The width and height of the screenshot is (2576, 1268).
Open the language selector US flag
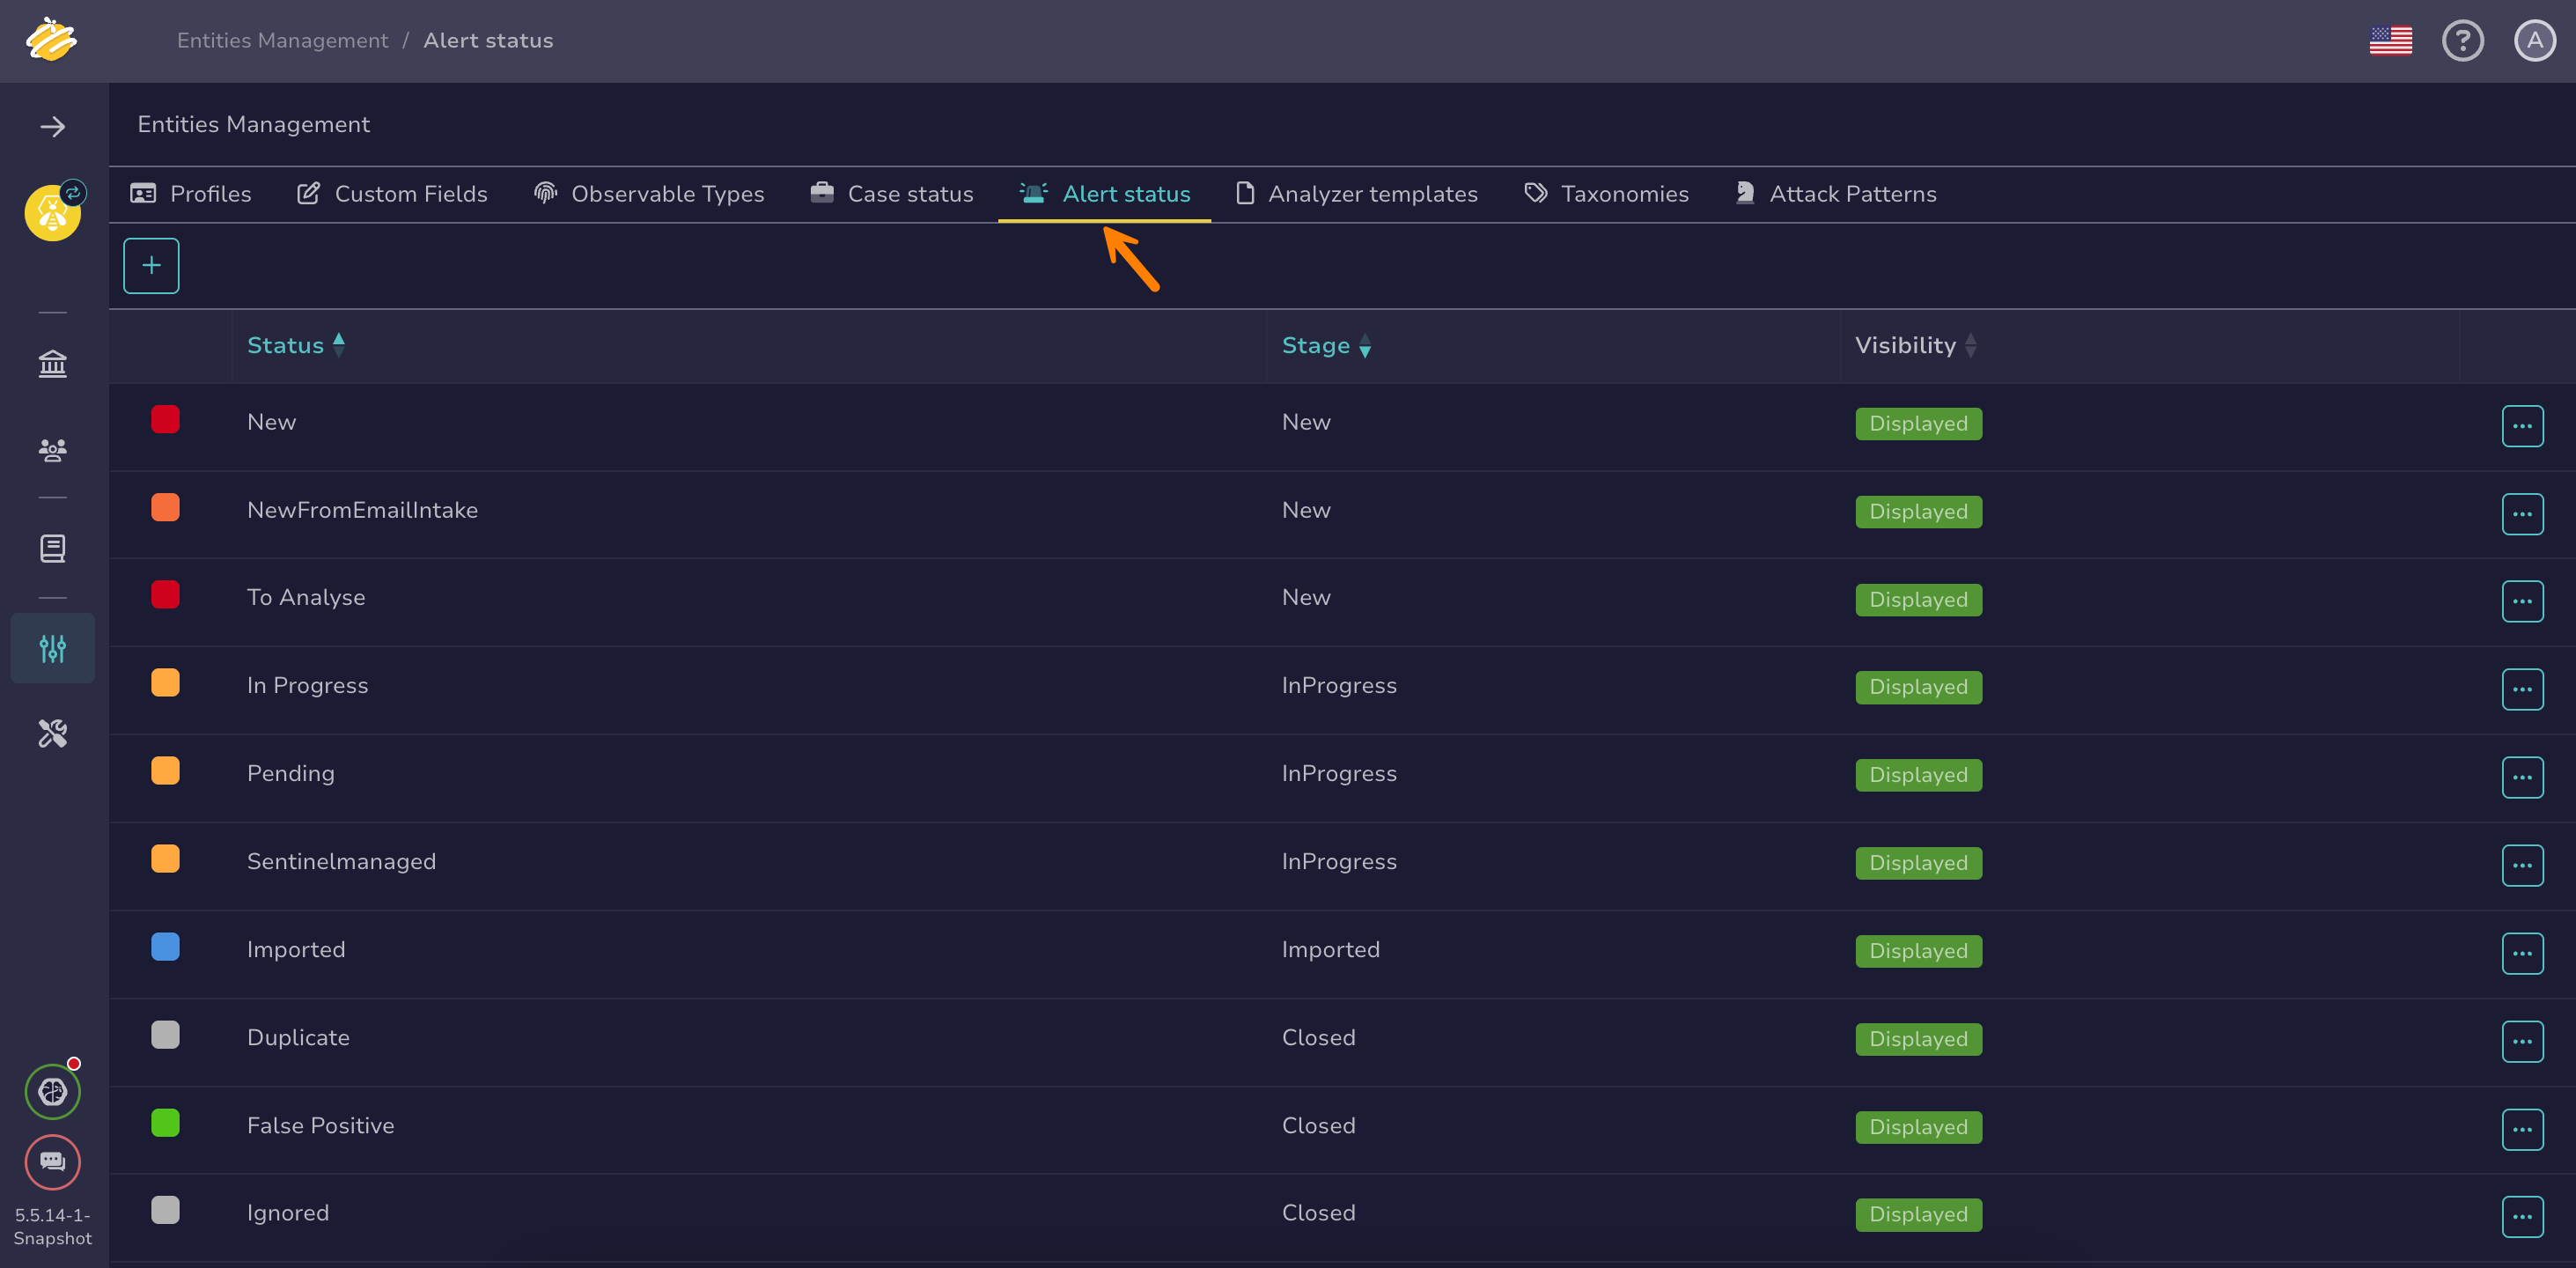[x=2390, y=41]
